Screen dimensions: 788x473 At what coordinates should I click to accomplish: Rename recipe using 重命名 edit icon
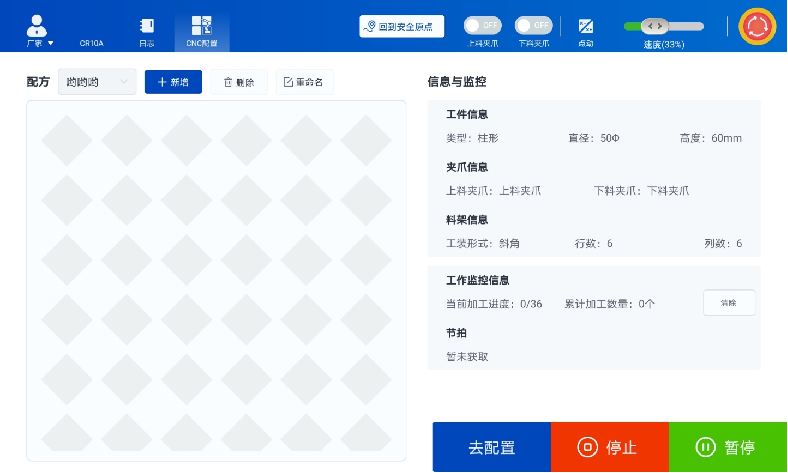pyautogui.click(x=304, y=82)
